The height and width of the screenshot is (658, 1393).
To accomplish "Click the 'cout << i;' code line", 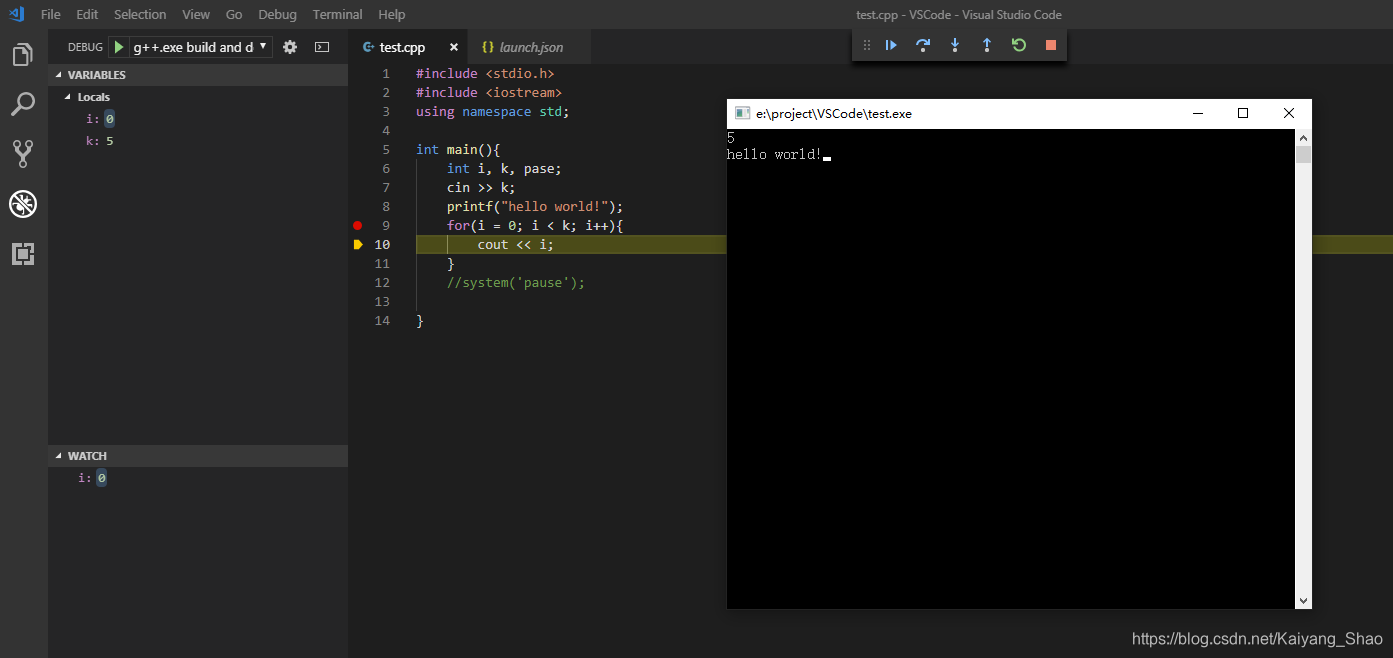I will click(515, 244).
